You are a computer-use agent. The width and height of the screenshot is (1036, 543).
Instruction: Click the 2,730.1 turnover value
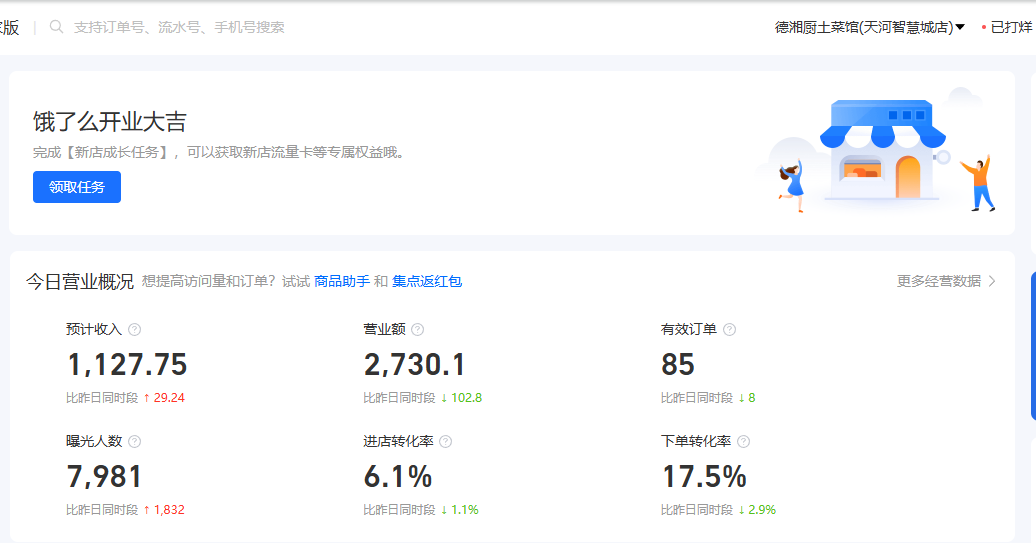click(414, 365)
